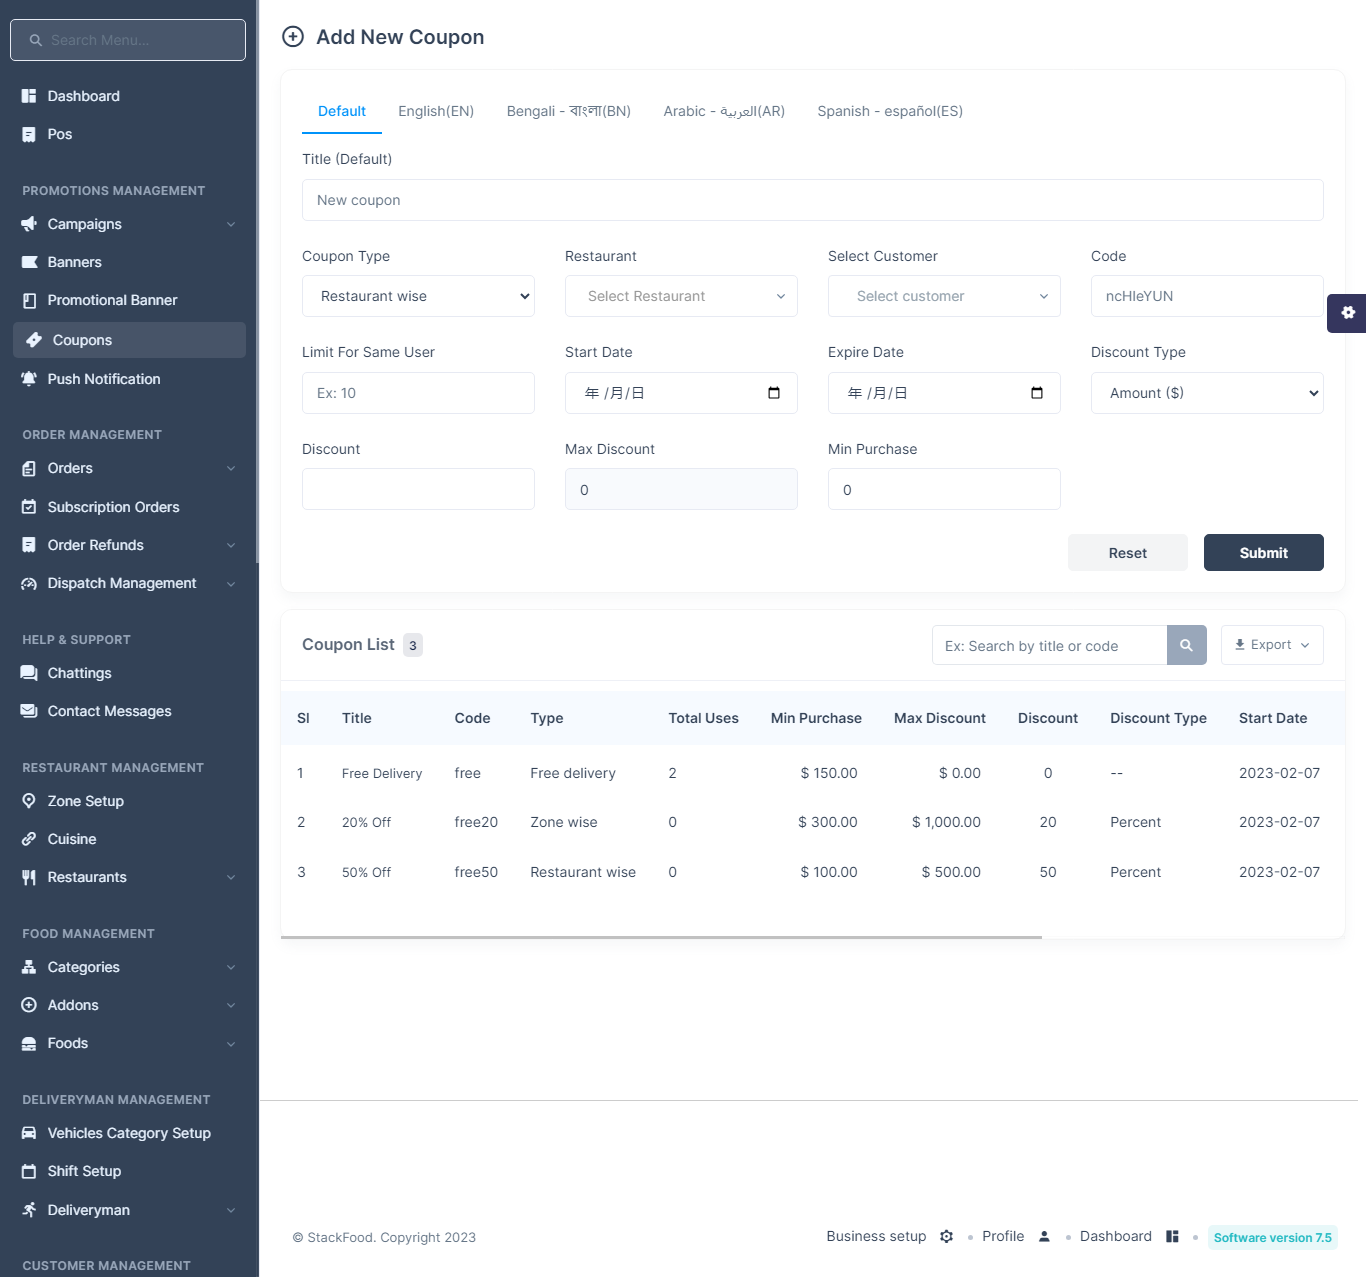The width and height of the screenshot is (1366, 1277).
Task: Expand the Restaurants sidebar submenu
Action: [129, 877]
